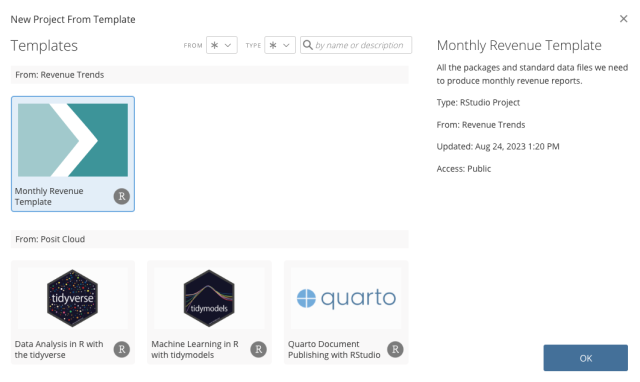Click the 'From: Posit Cloud' section header

click(209, 239)
